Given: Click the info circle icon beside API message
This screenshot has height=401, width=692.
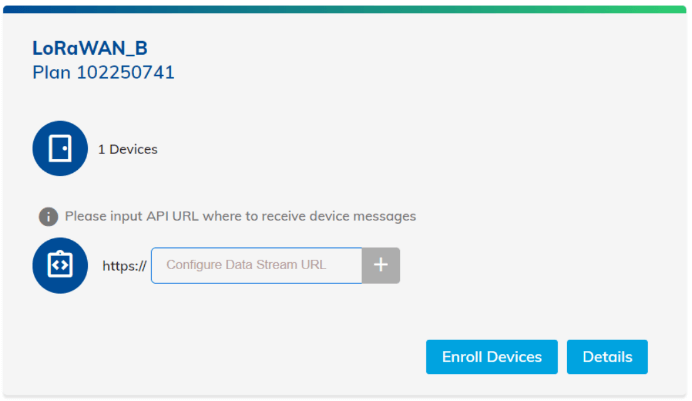Looking at the screenshot, I should [x=48, y=216].
